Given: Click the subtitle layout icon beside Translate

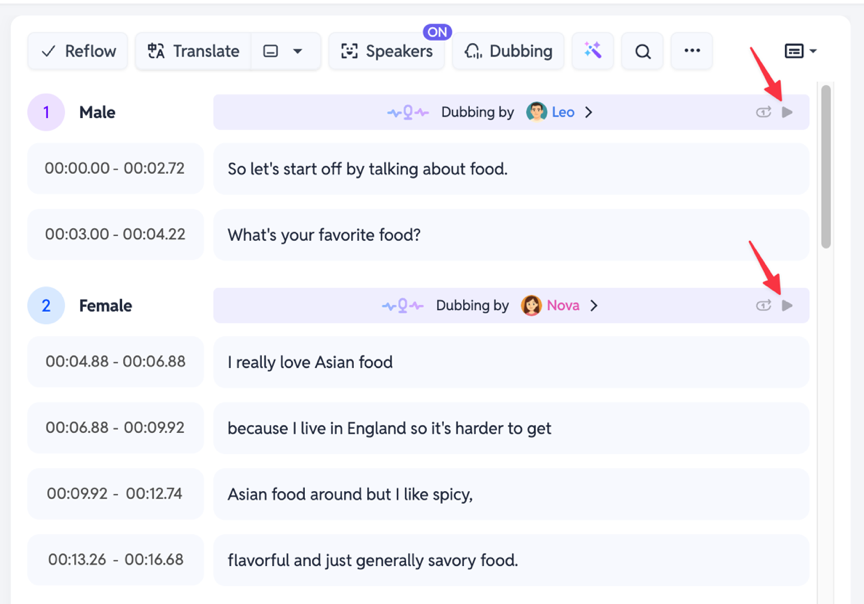Looking at the screenshot, I should tap(271, 51).
